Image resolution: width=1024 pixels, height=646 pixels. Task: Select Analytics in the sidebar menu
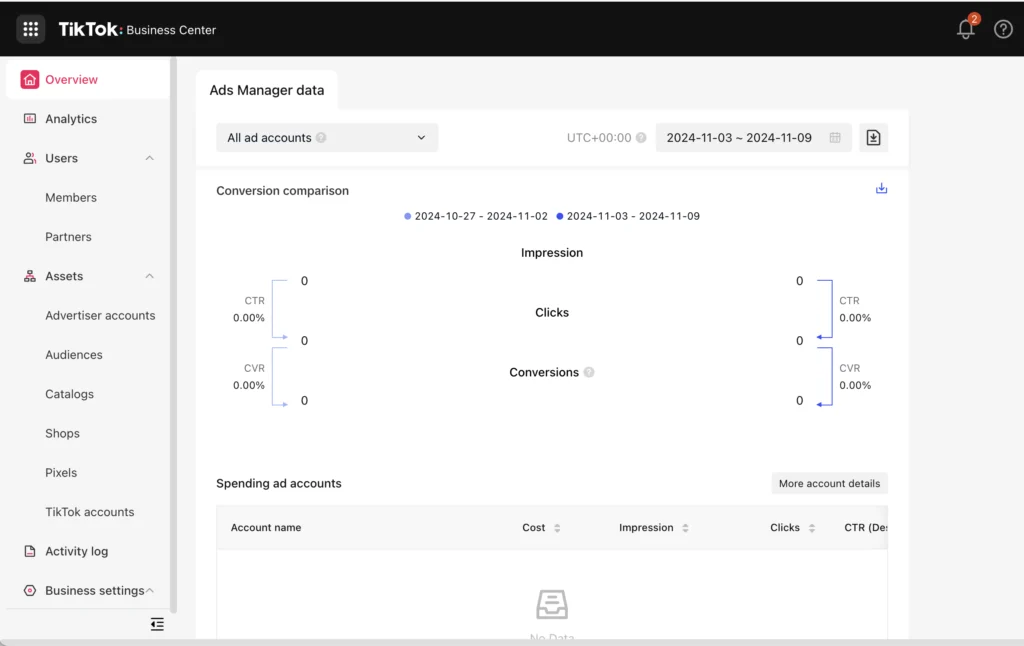(x=73, y=118)
